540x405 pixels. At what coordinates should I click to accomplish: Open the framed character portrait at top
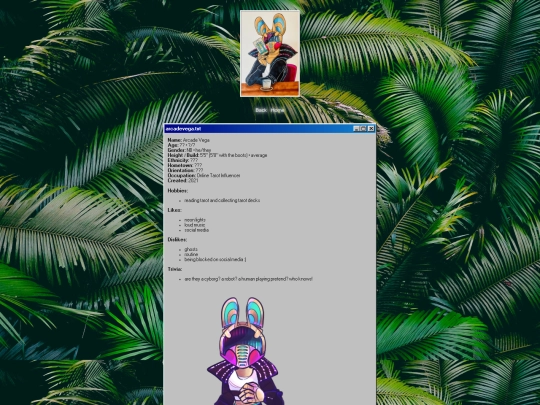[x=270, y=53]
